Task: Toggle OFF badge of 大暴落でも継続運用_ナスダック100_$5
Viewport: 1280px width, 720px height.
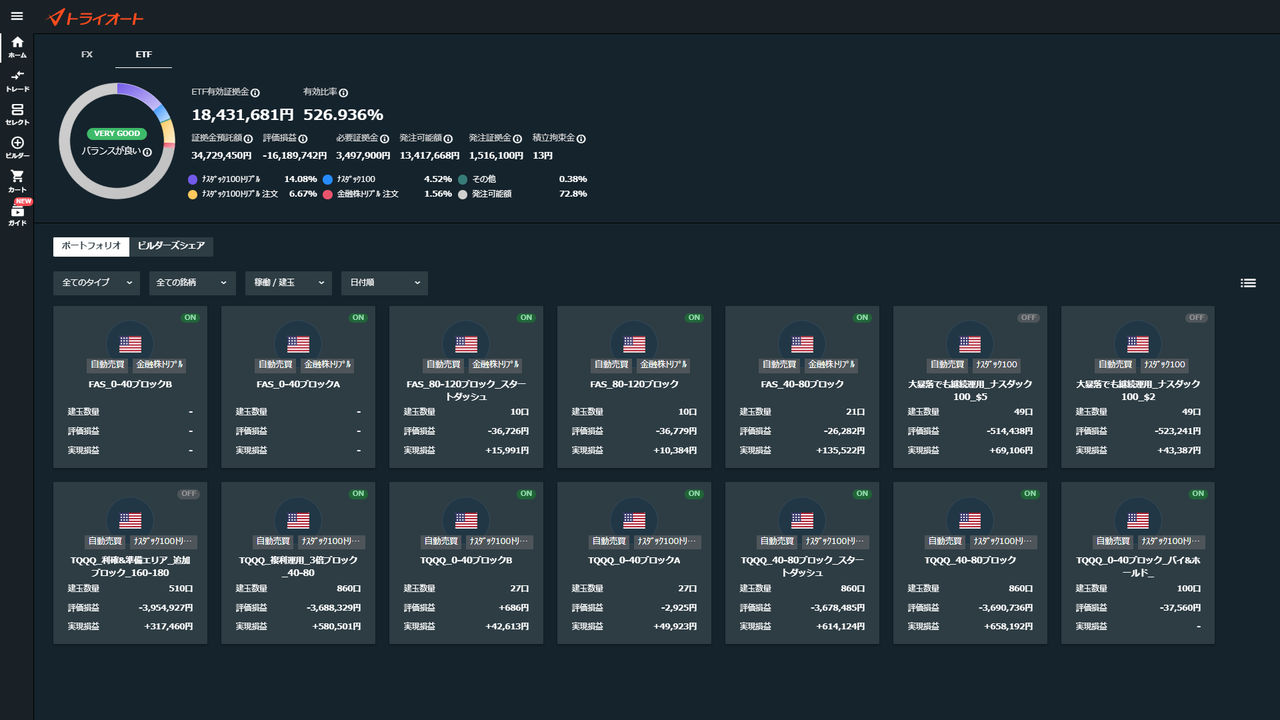Action: point(1029,317)
